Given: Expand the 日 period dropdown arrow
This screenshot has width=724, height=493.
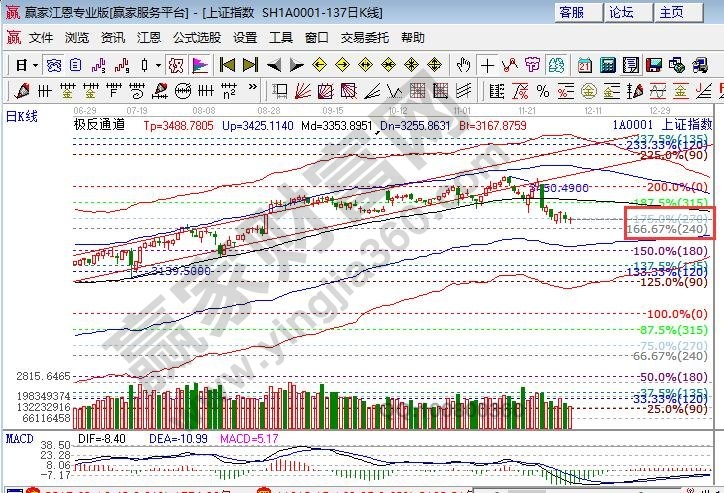Looking at the screenshot, I should coord(35,65).
